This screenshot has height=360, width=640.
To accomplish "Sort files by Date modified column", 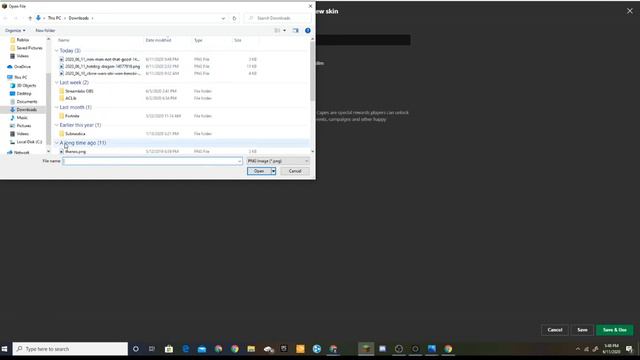I will coord(158,40).
